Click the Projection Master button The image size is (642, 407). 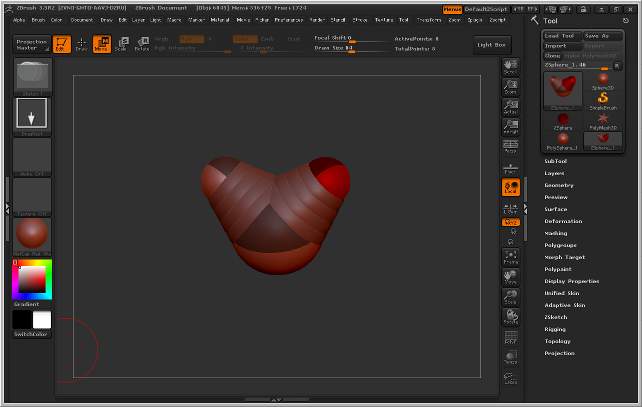(x=32, y=44)
